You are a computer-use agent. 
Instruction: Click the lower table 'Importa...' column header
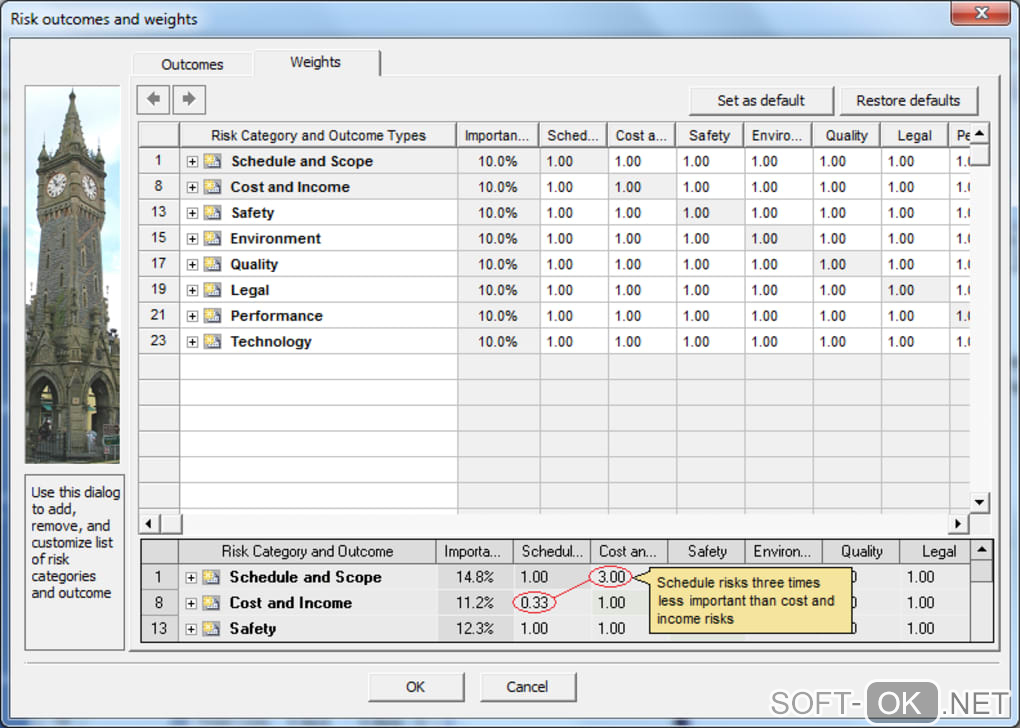pos(474,552)
